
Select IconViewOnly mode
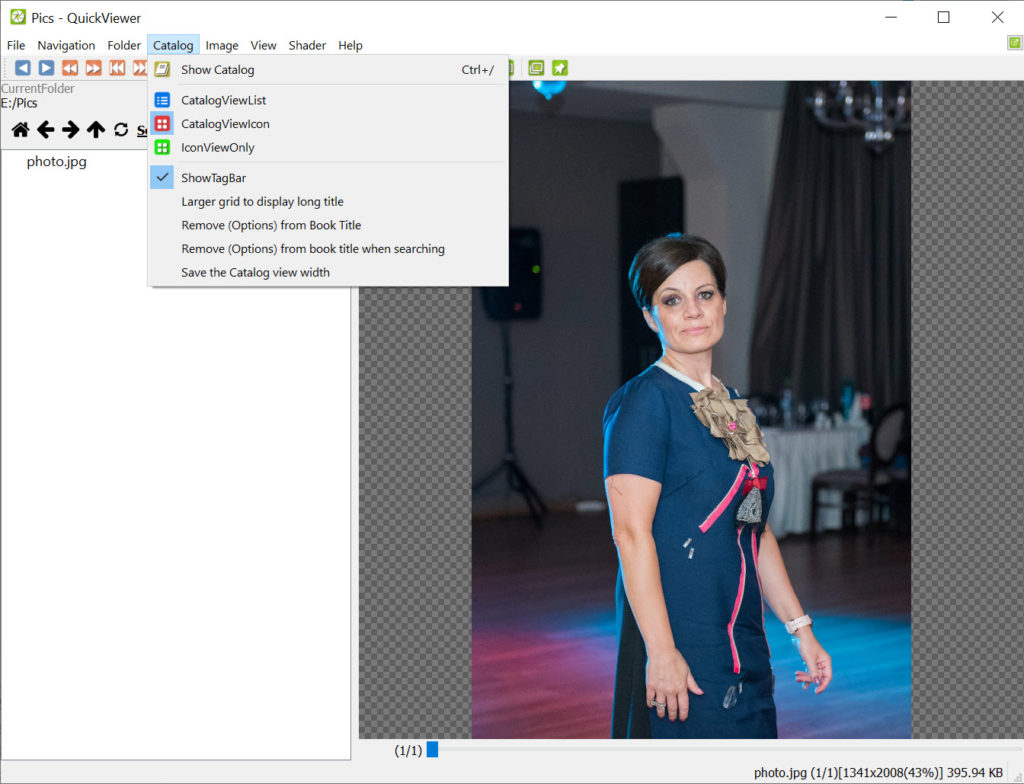[217, 147]
